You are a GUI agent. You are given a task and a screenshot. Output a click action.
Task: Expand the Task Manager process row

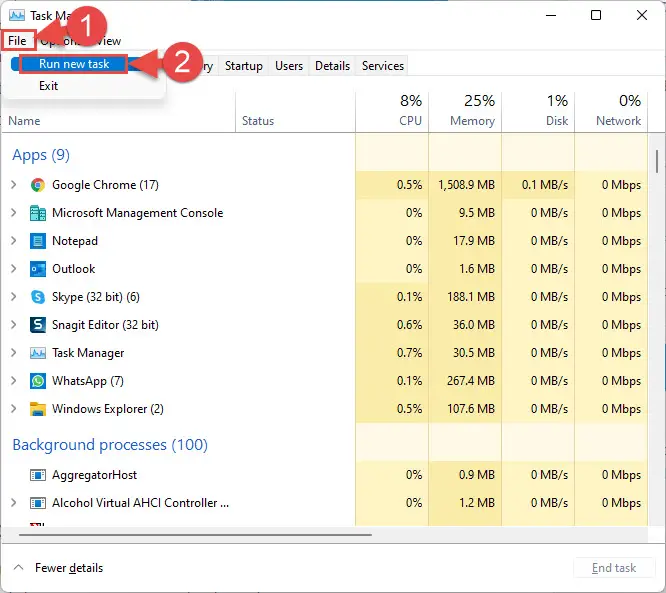click(x=14, y=353)
